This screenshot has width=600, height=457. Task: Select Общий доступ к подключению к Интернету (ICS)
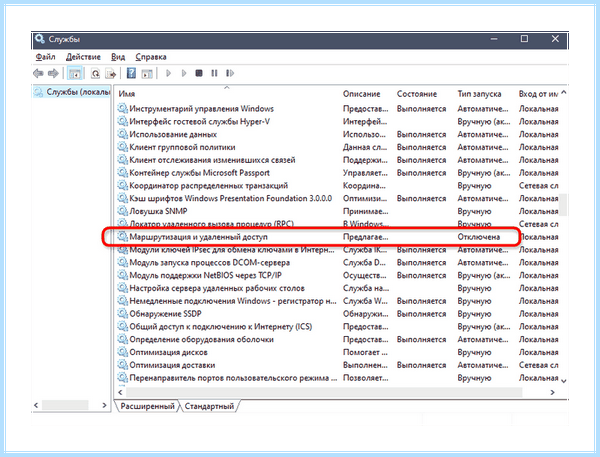[221, 326]
